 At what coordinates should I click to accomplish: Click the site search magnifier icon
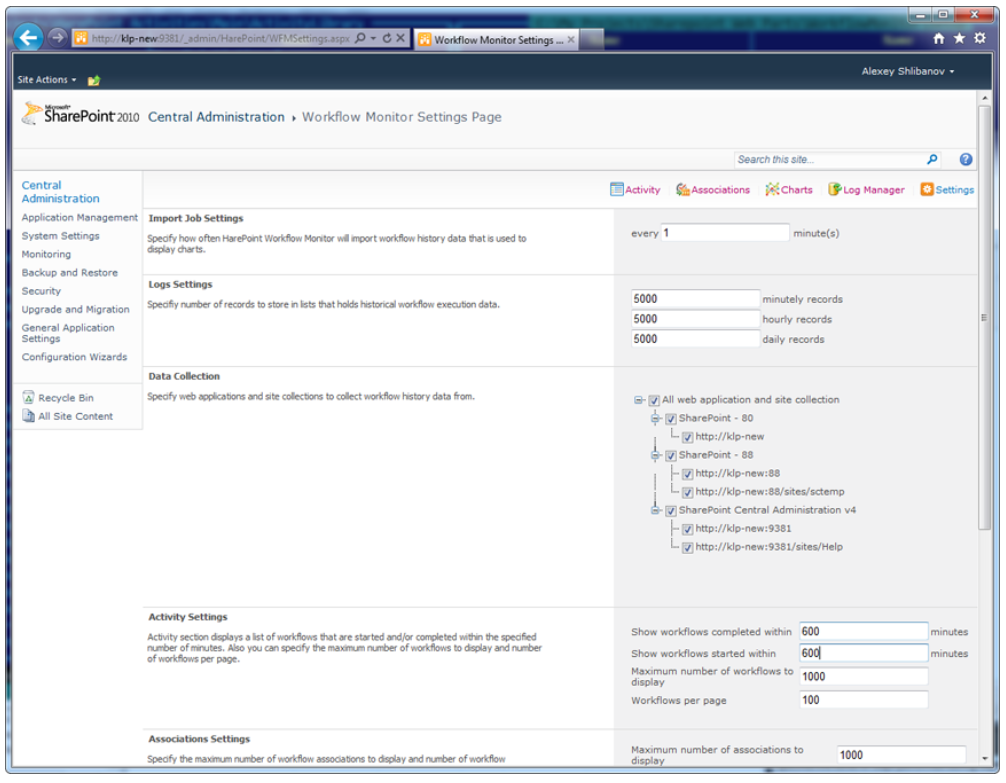tap(932, 159)
